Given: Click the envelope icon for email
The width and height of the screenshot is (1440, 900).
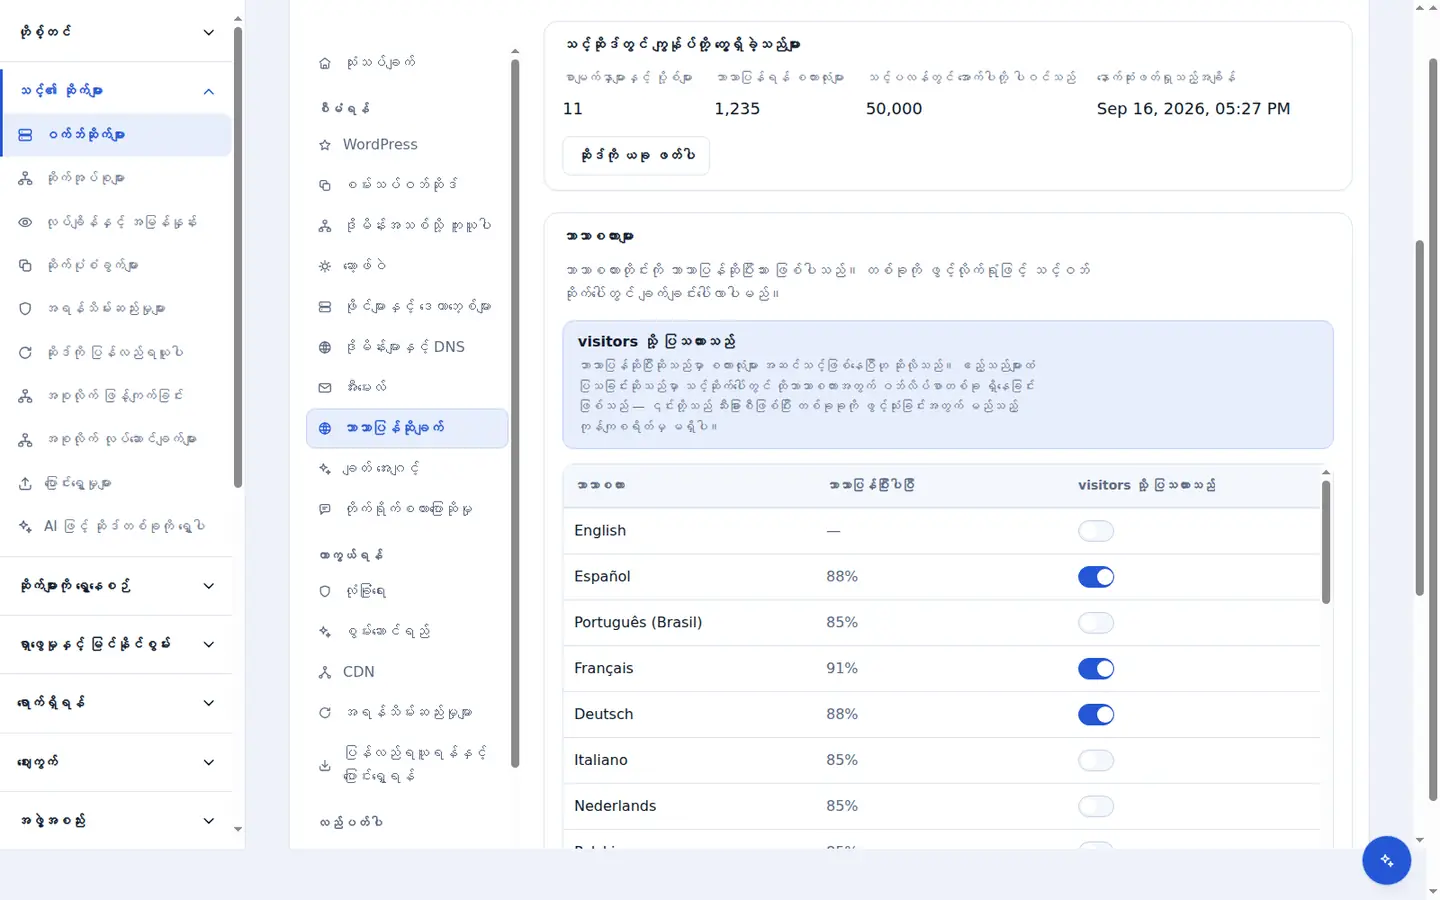Looking at the screenshot, I should [324, 387].
